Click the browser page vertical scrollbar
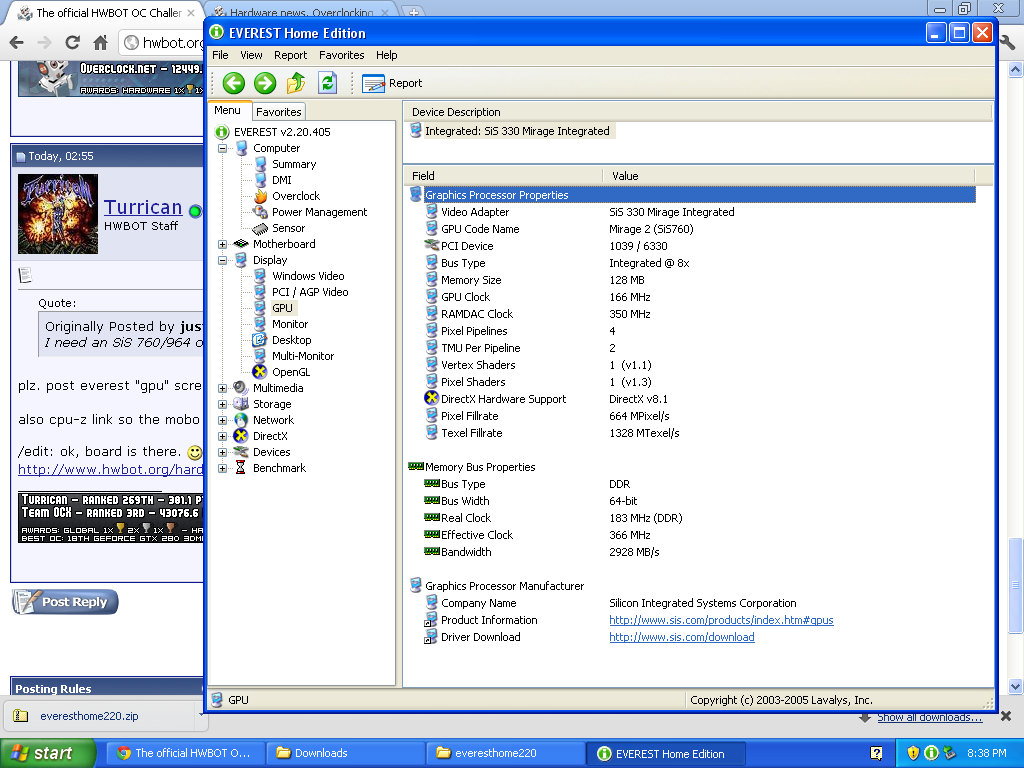 coord(1015,584)
